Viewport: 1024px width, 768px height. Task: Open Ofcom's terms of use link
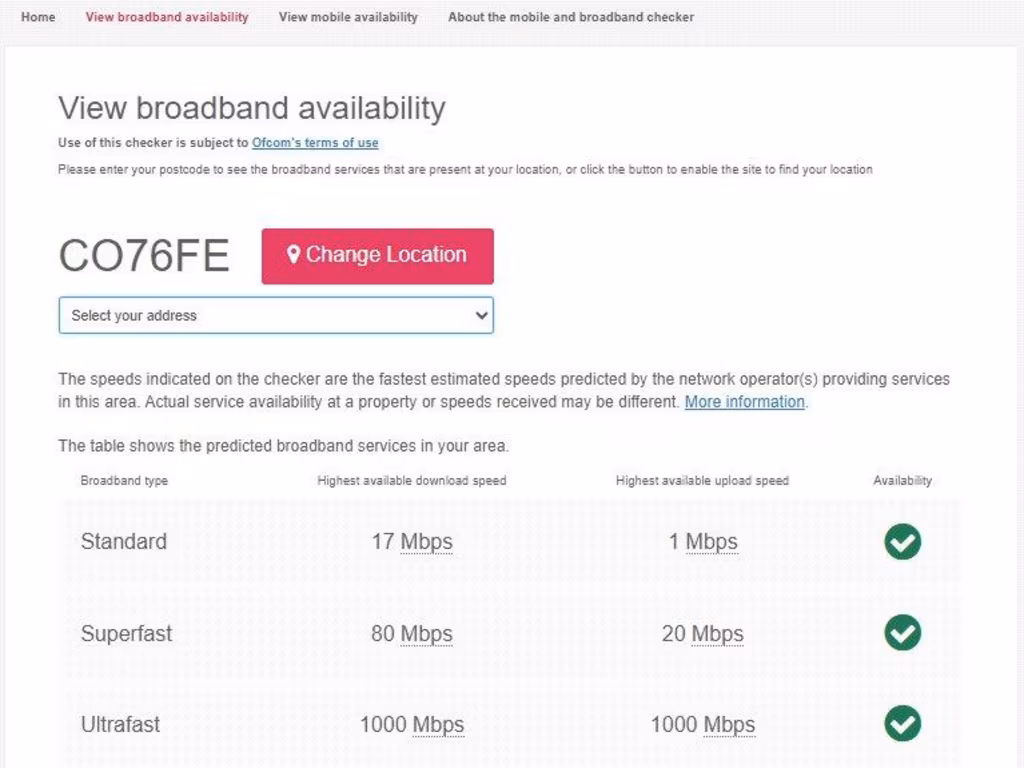315,143
